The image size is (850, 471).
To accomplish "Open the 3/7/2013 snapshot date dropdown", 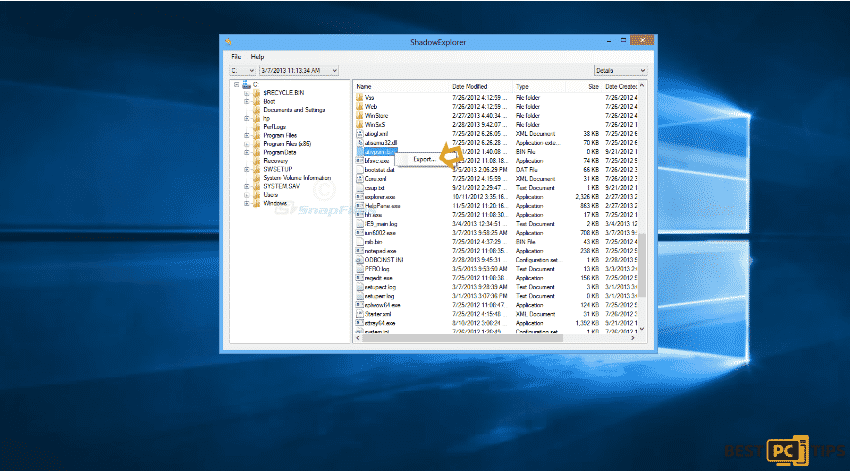I will (x=299, y=70).
